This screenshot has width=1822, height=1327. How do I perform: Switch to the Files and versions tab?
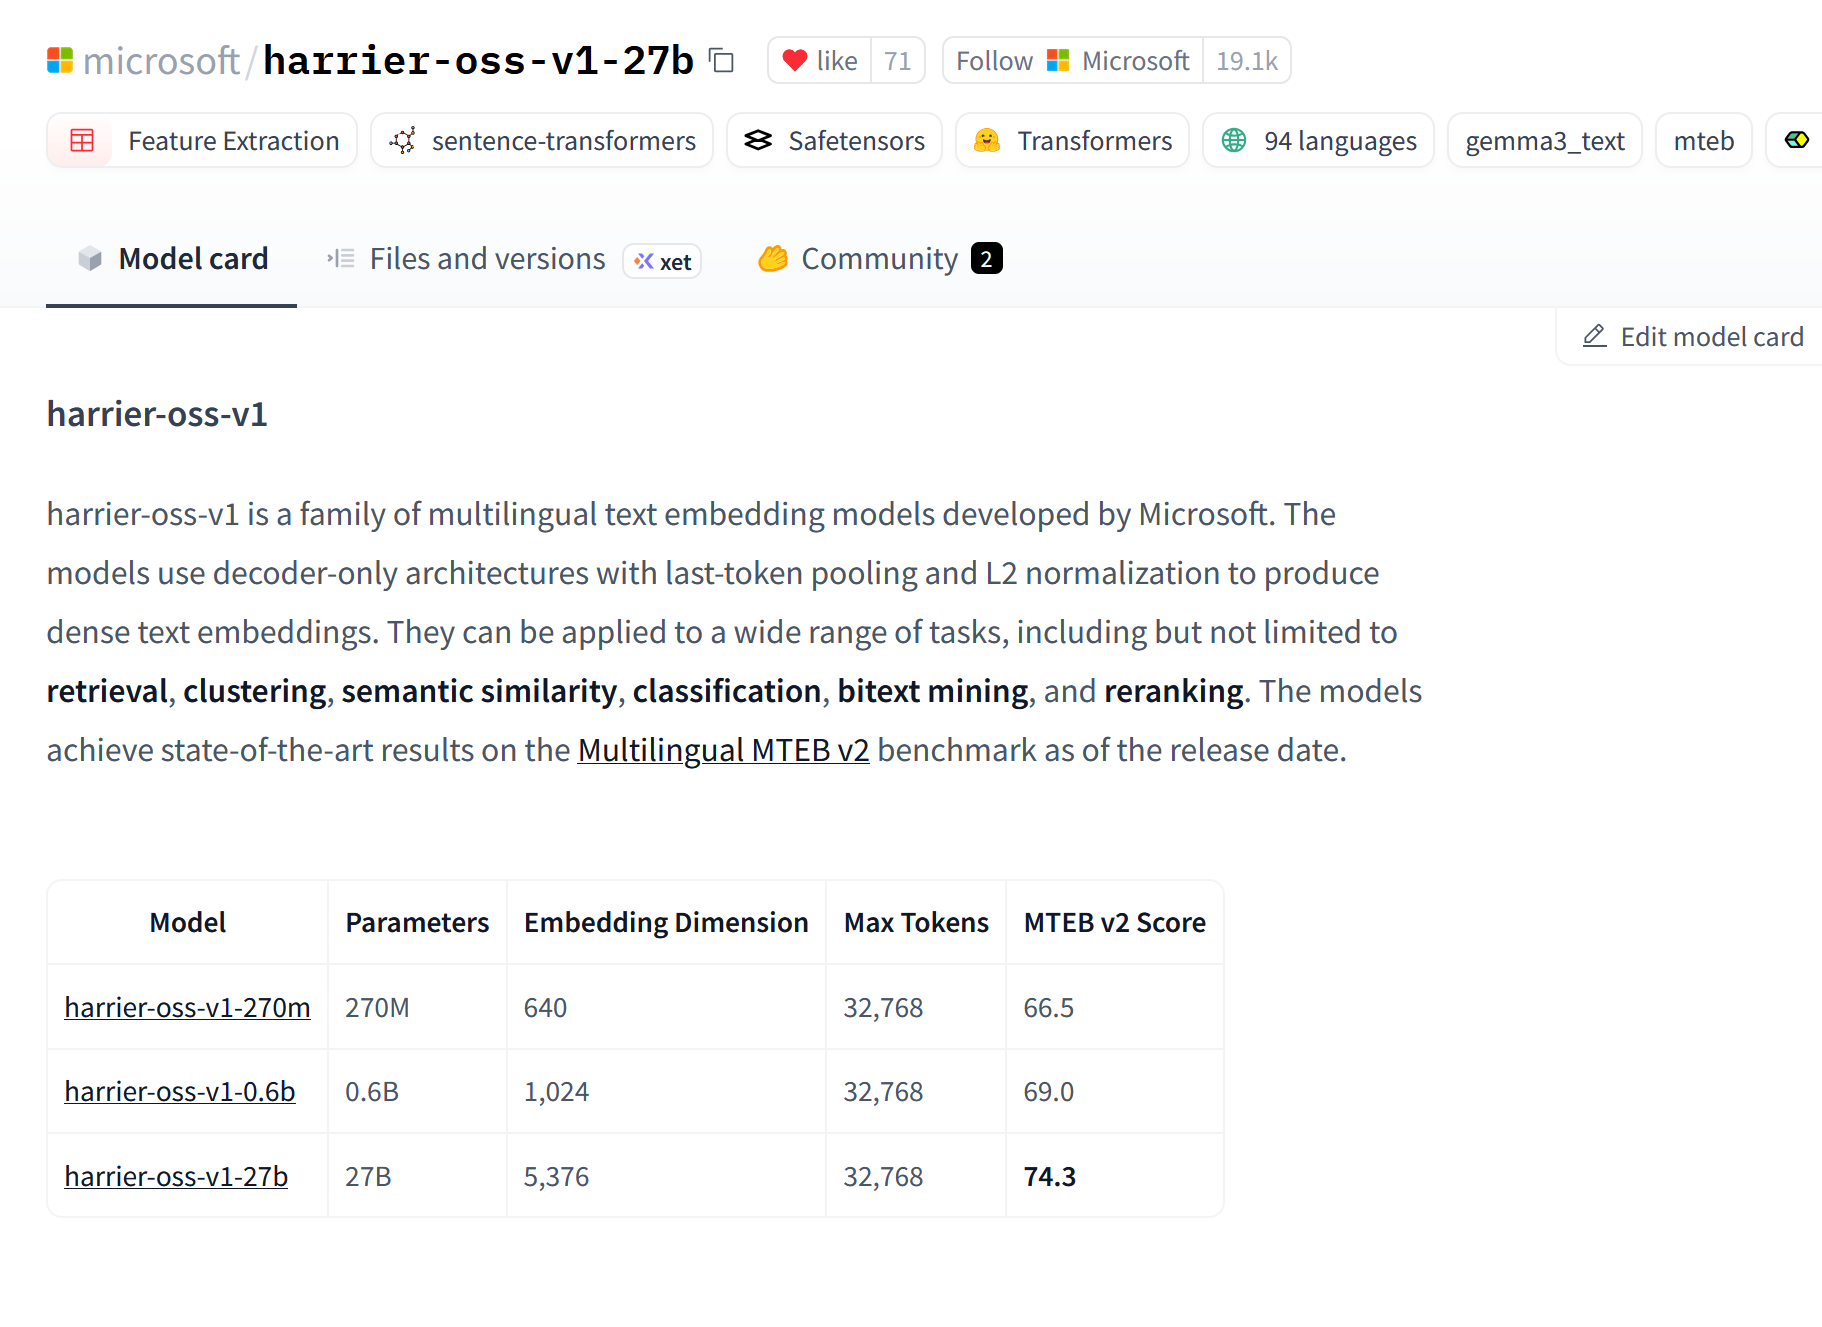coord(487,259)
